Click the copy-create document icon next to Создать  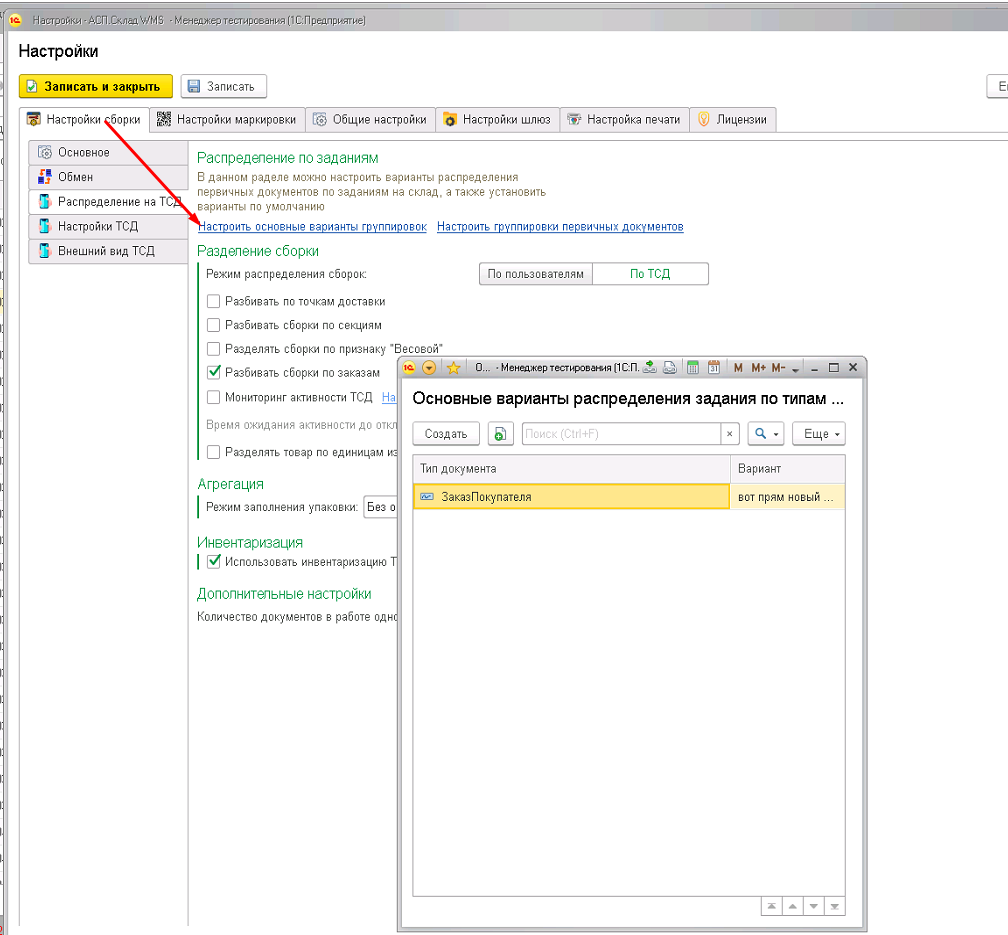[x=500, y=434]
